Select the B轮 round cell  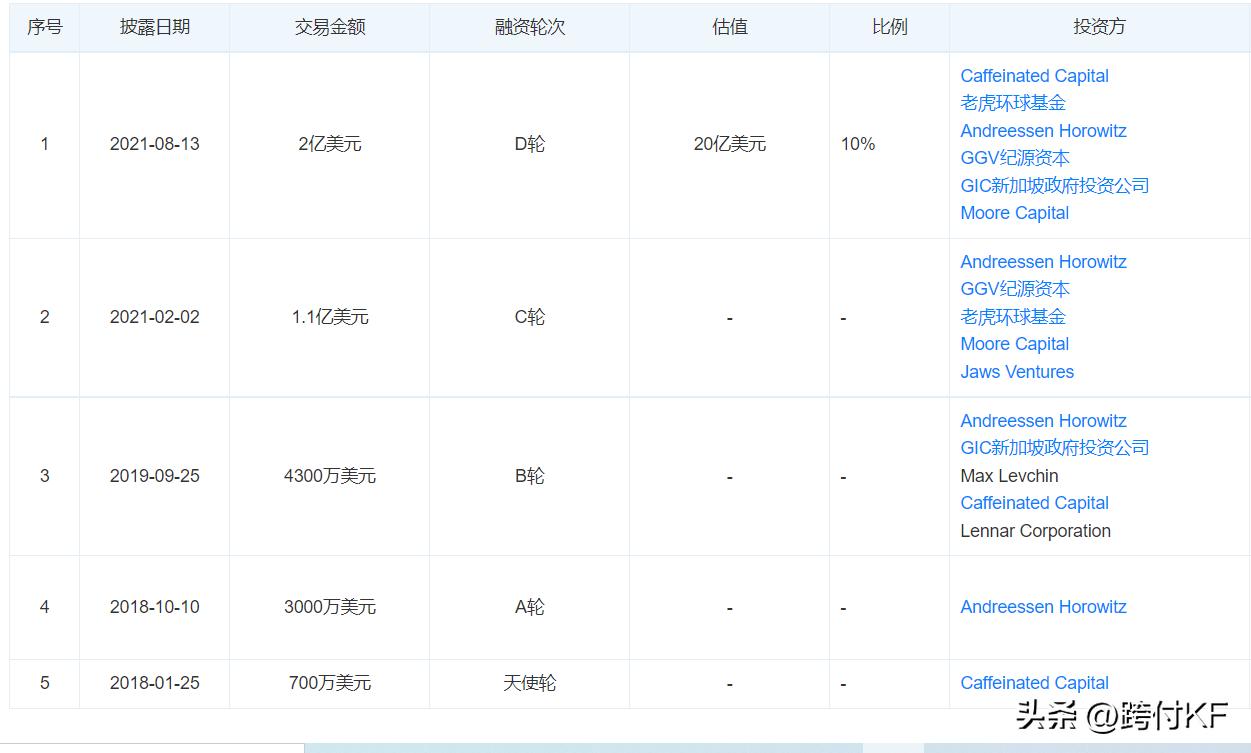529,476
